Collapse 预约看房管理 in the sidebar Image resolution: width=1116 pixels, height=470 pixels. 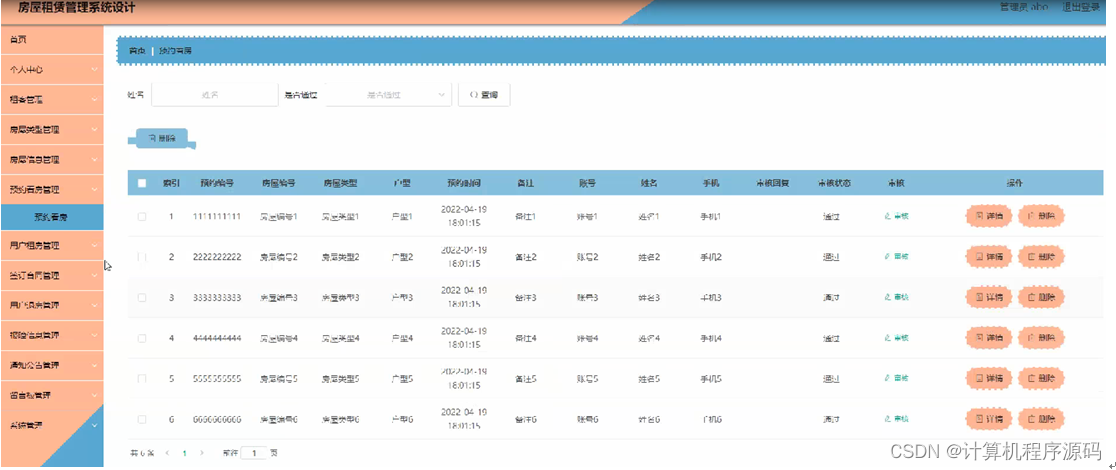click(51, 189)
